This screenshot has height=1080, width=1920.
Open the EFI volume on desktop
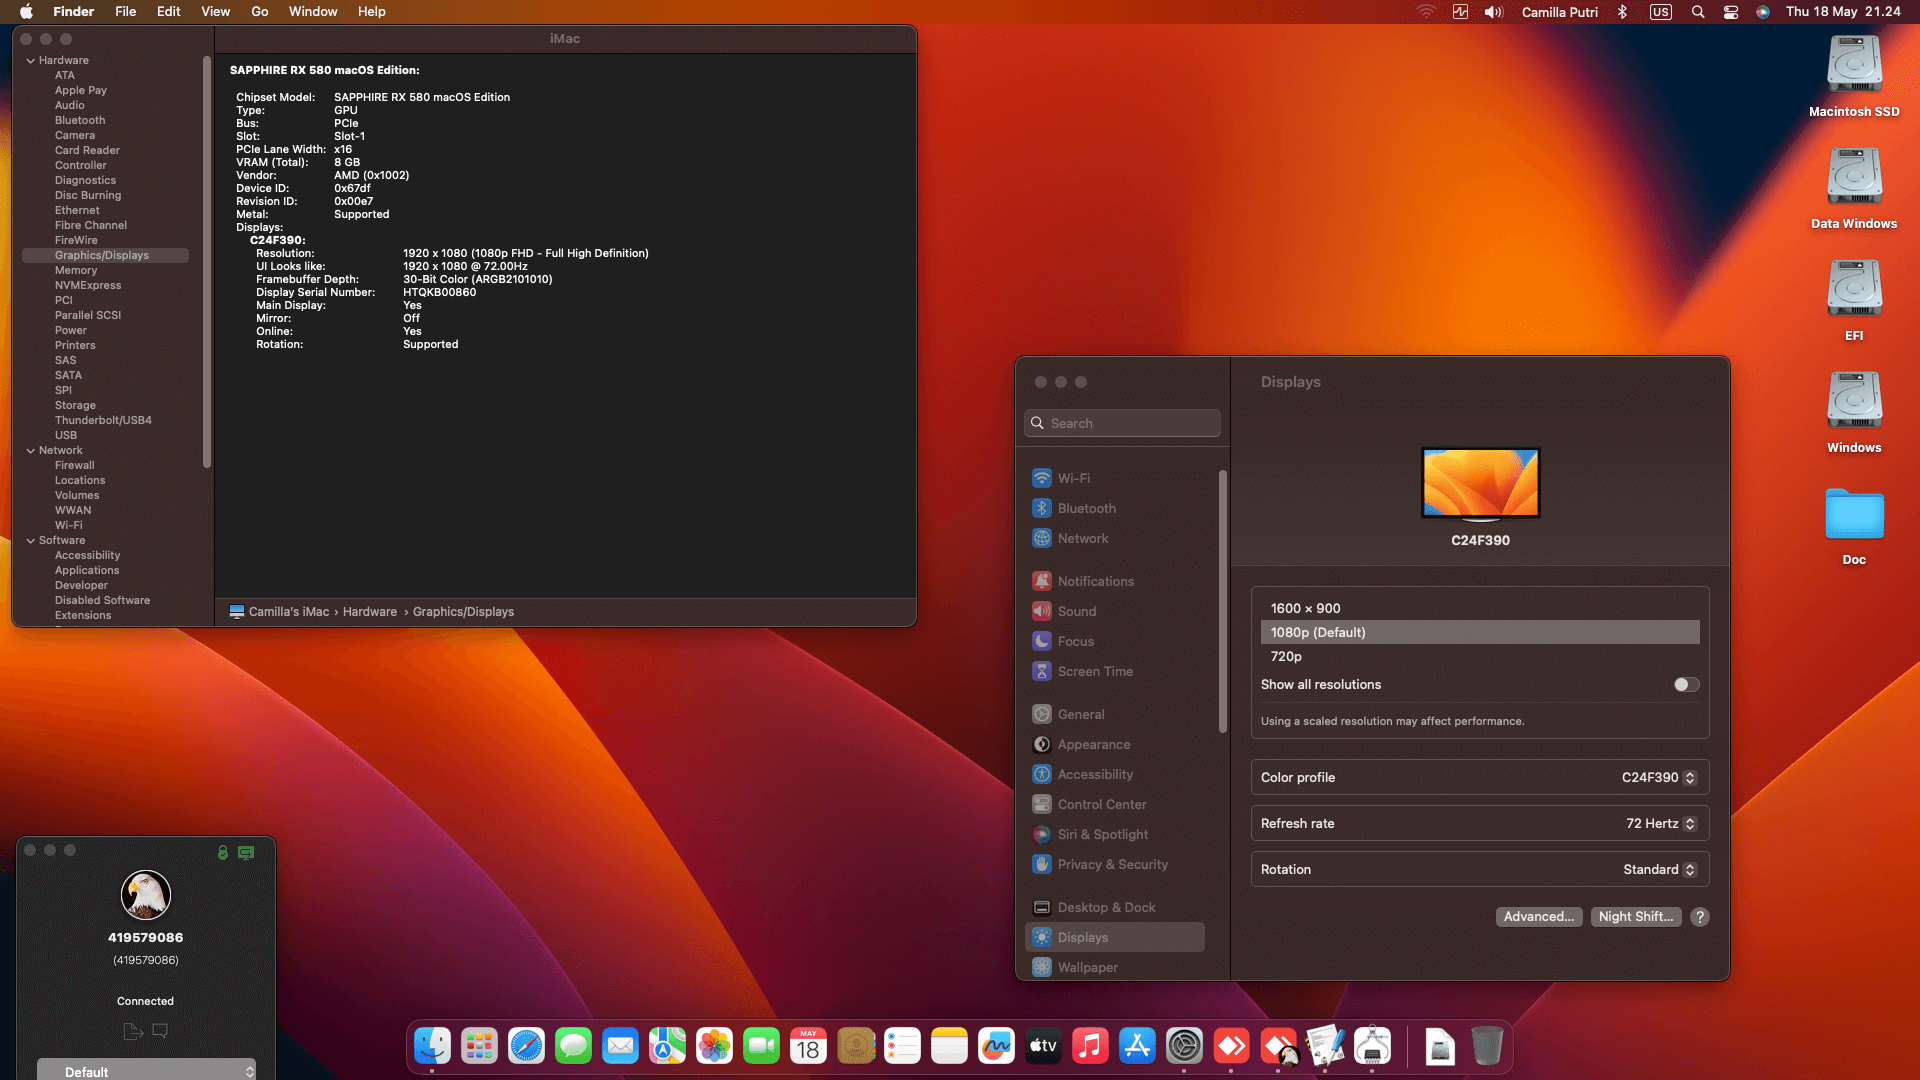point(1854,300)
